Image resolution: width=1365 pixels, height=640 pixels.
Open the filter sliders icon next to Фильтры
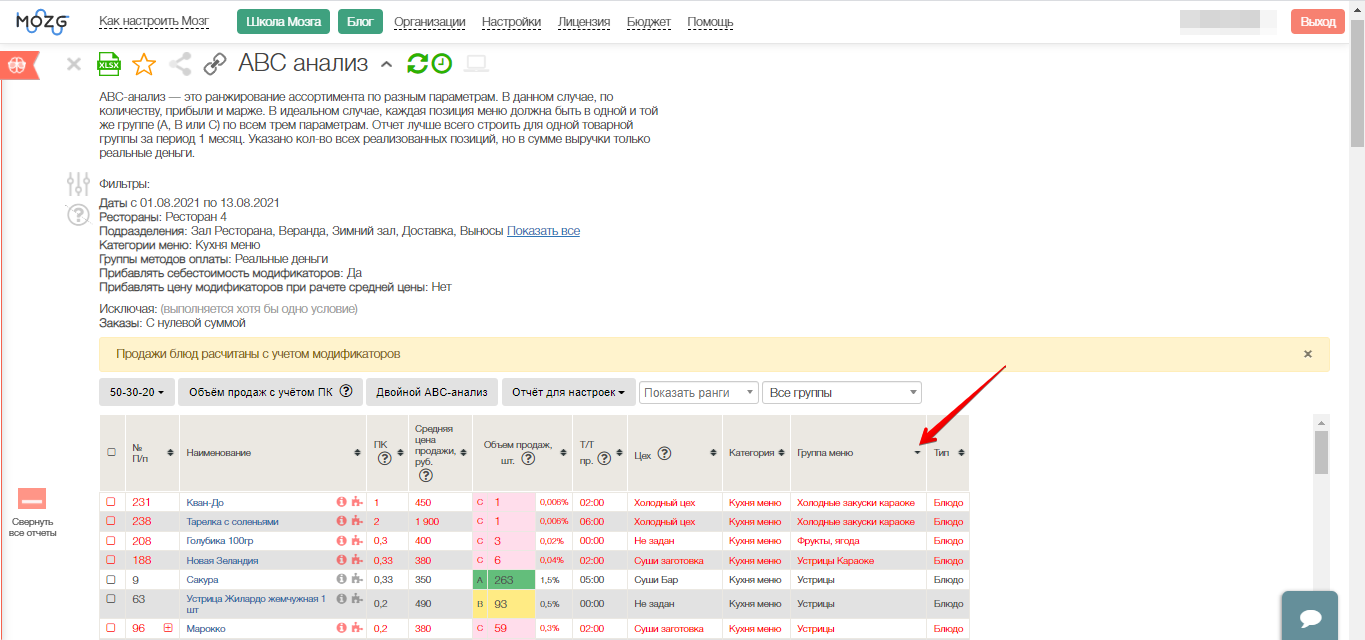click(x=78, y=184)
